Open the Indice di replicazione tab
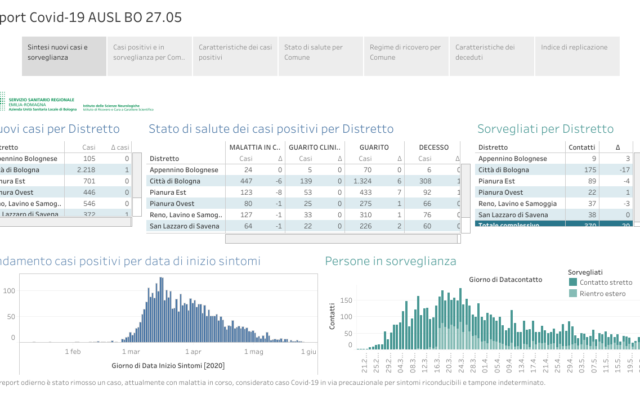The width and height of the screenshot is (640, 395). click(x=577, y=56)
